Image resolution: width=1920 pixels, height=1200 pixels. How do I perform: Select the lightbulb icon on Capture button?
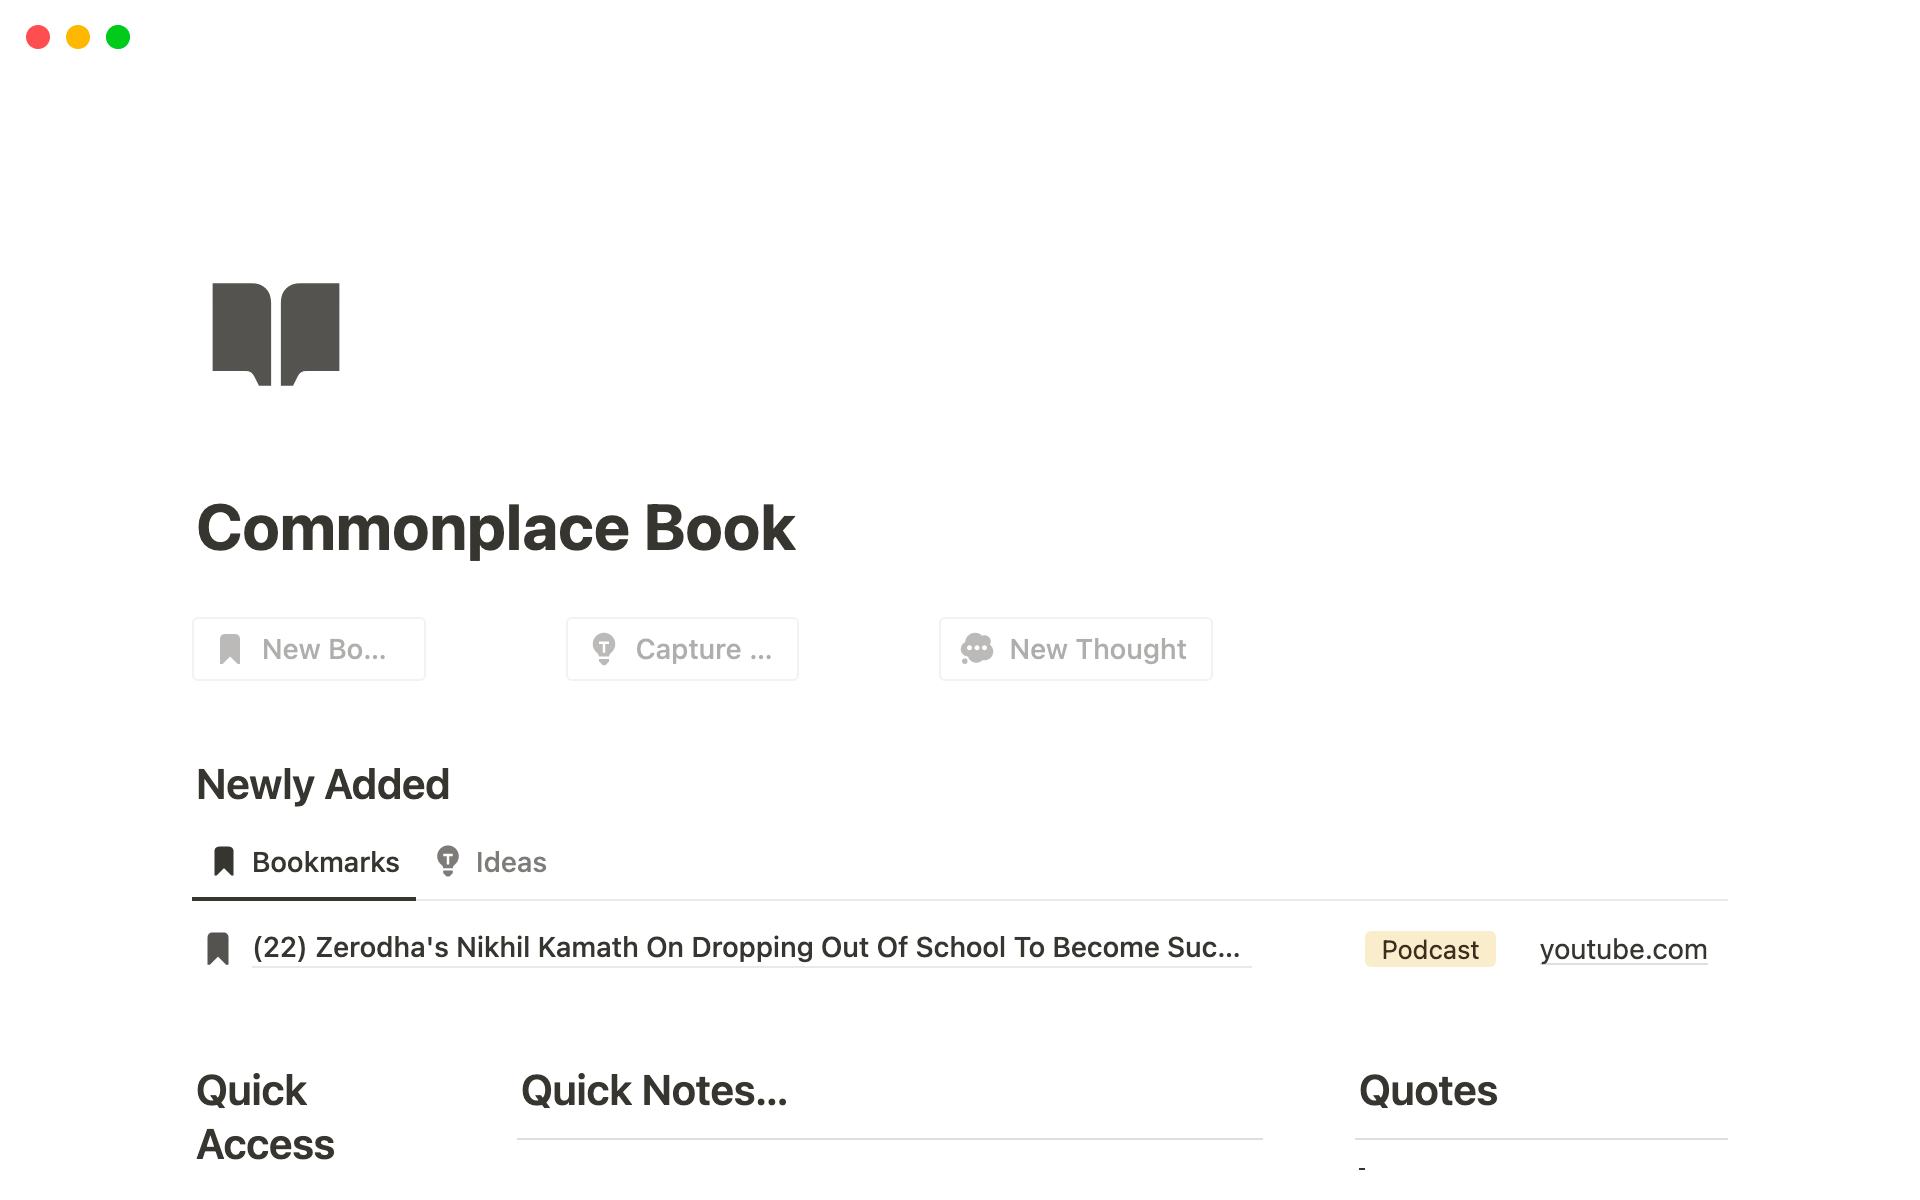[x=604, y=648]
